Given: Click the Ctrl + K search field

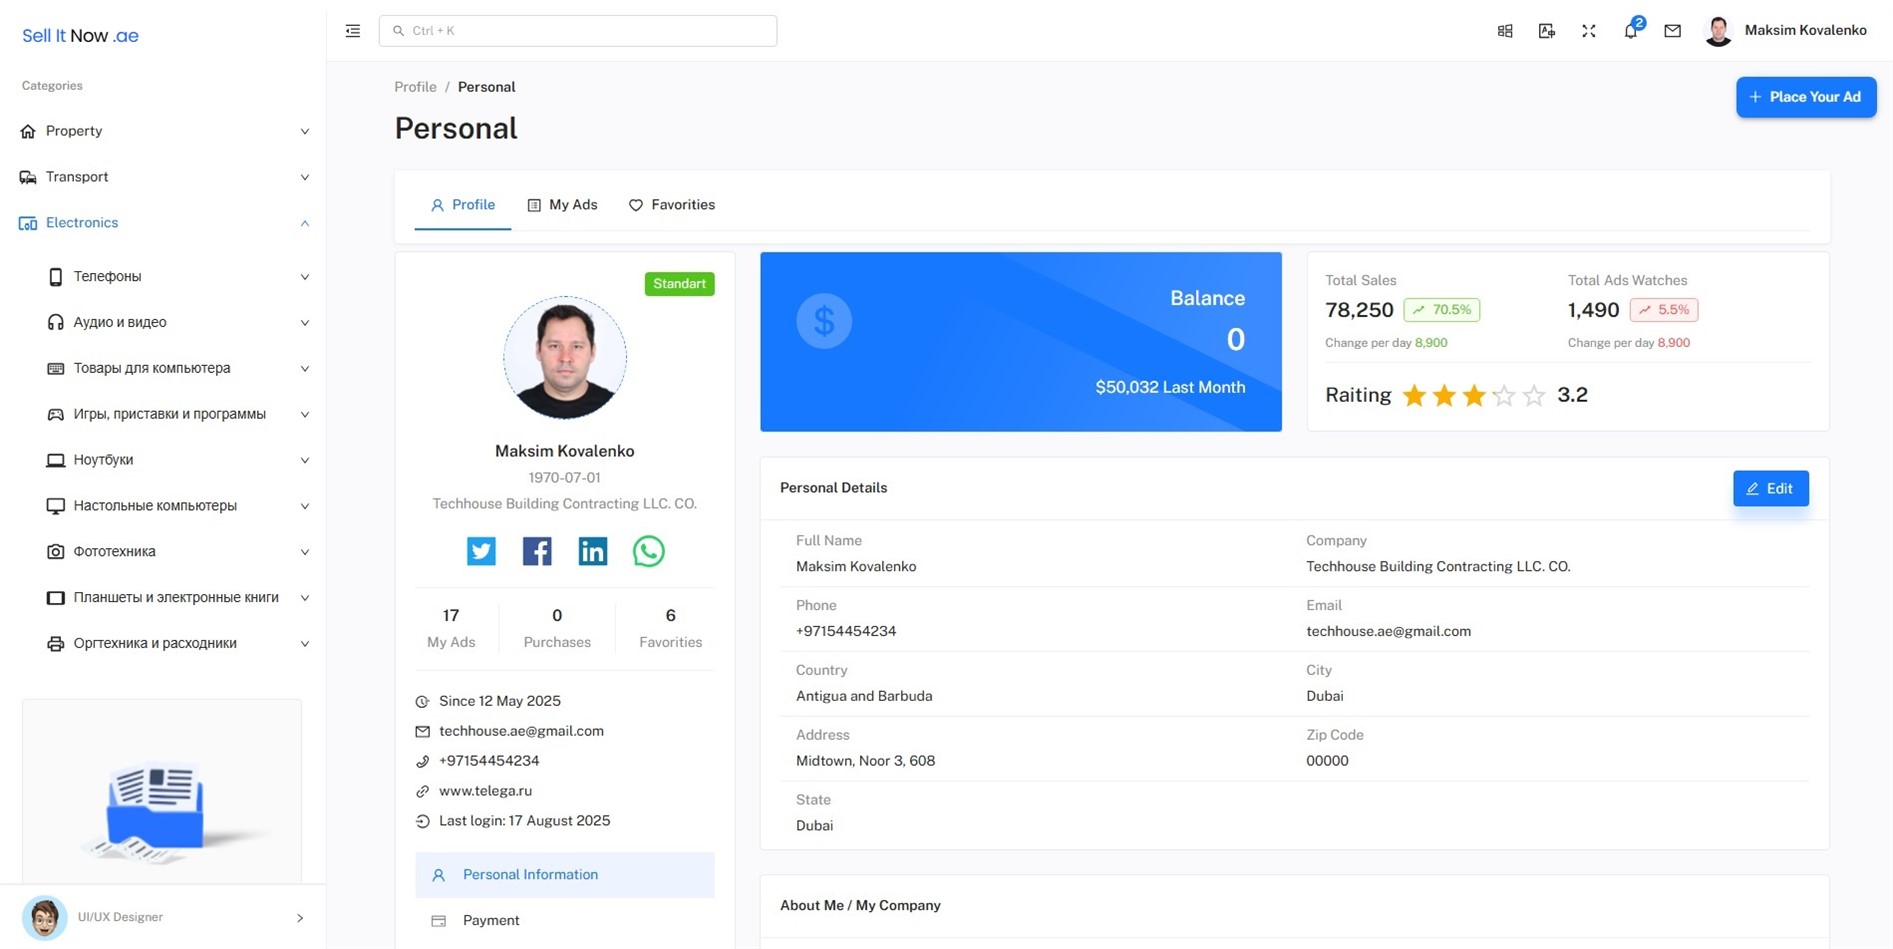Looking at the screenshot, I should point(578,31).
